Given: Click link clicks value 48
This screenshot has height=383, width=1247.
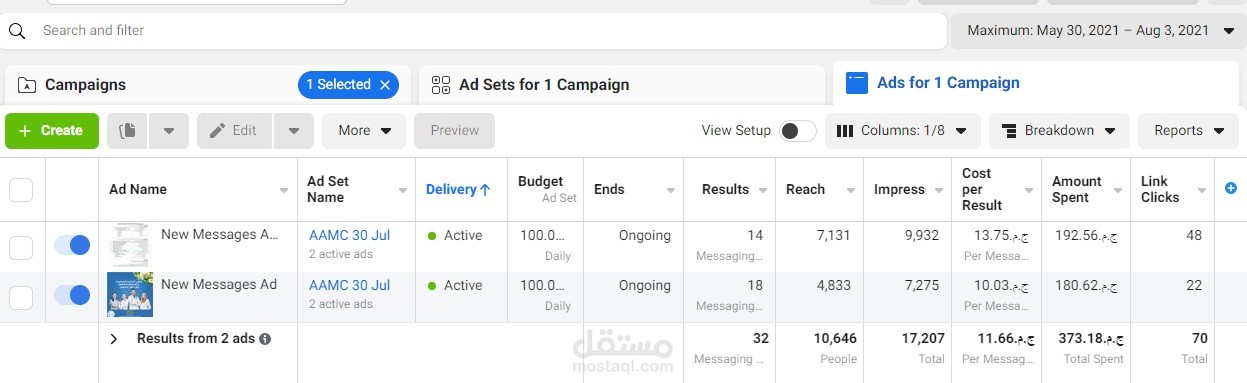Looking at the screenshot, I should click(x=1193, y=236).
